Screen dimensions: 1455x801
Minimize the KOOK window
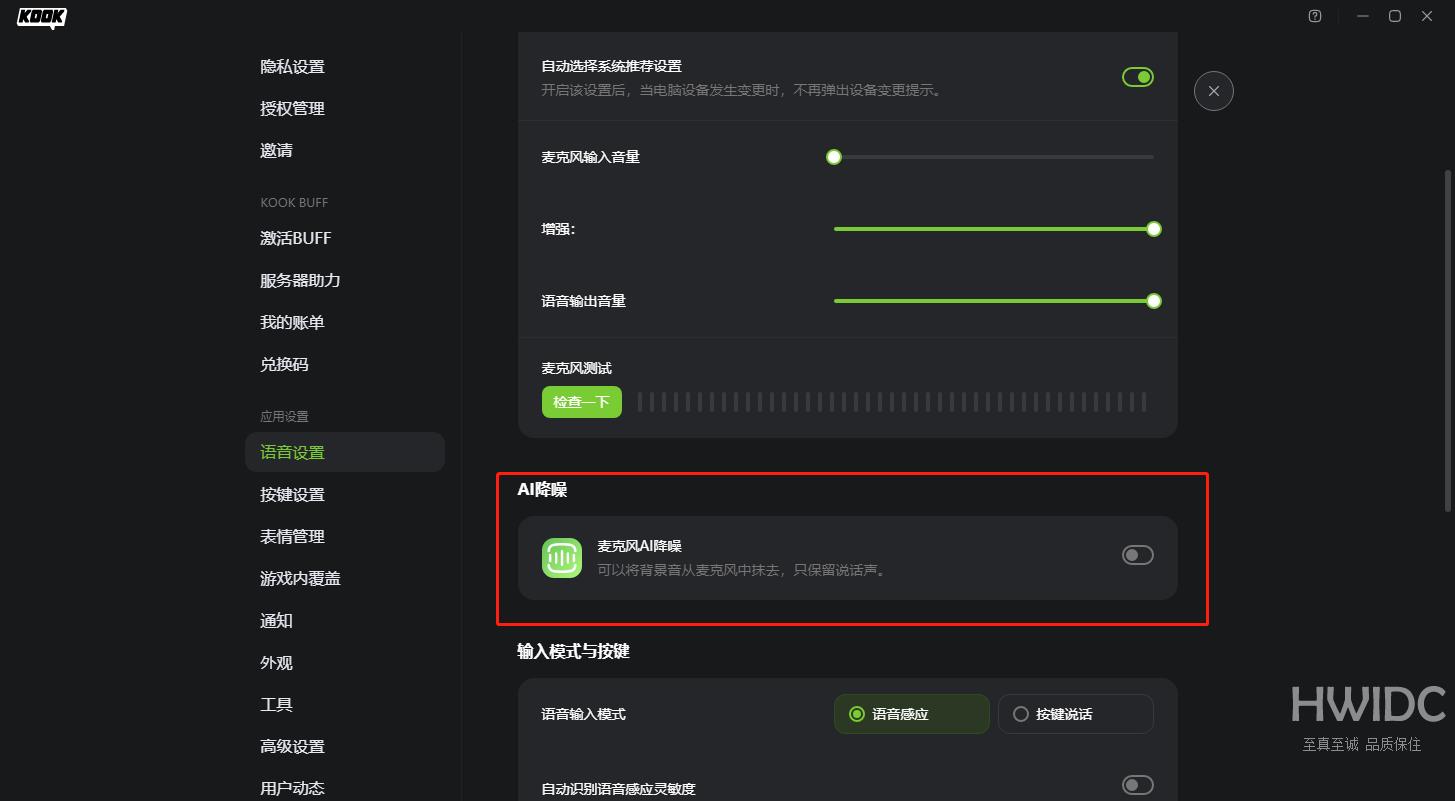(1363, 16)
